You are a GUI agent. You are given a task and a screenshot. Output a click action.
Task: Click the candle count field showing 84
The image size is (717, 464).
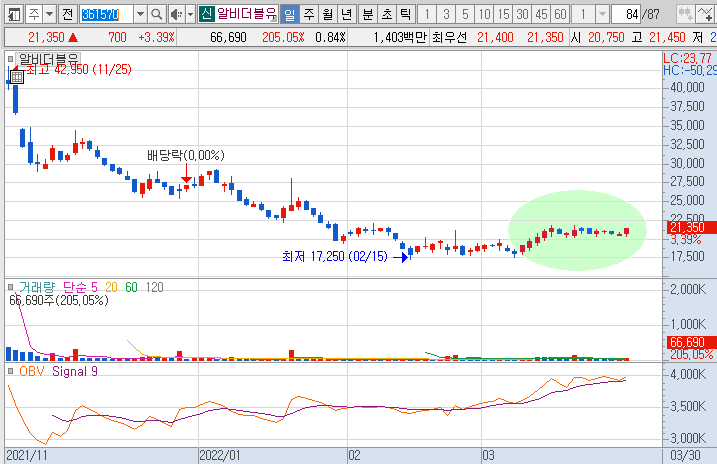pyautogui.click(x=626, y=15)
